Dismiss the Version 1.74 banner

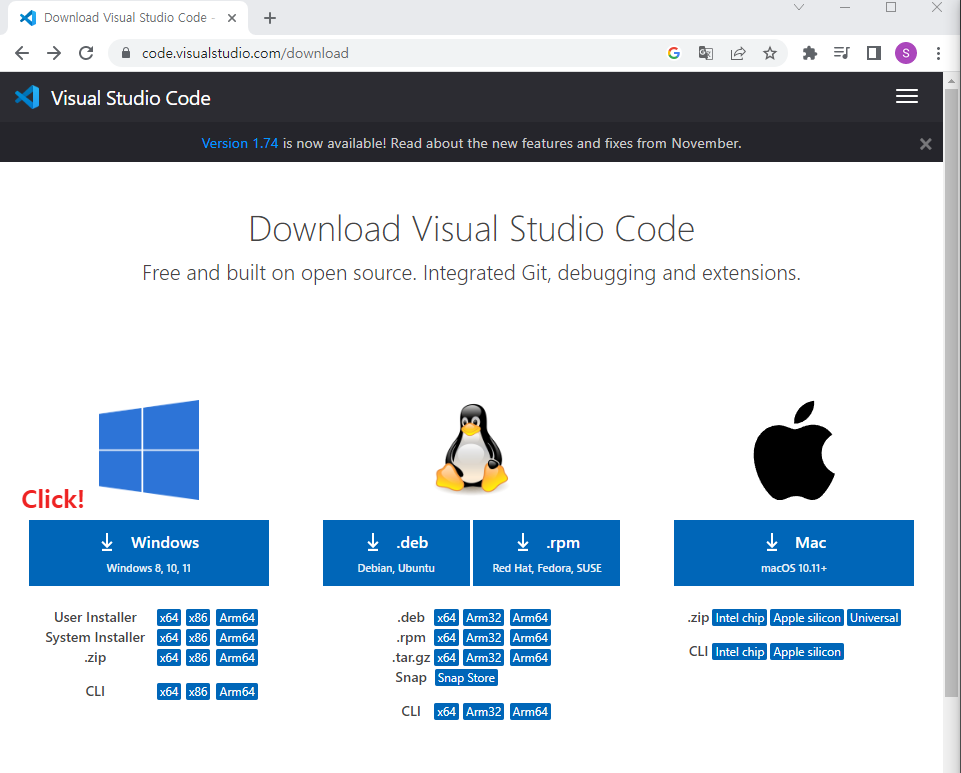pyautogui.click(x=925, y=143)
